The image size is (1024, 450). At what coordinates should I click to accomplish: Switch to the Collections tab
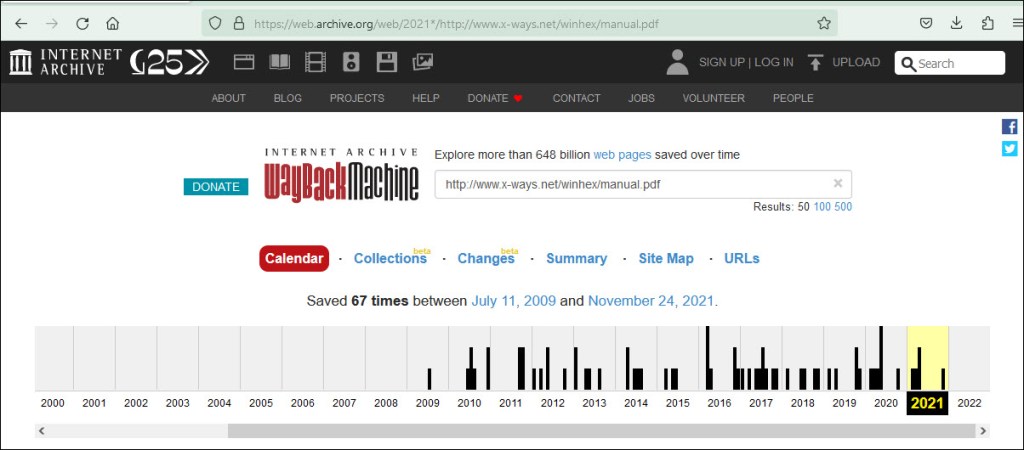tap(391, 259)
